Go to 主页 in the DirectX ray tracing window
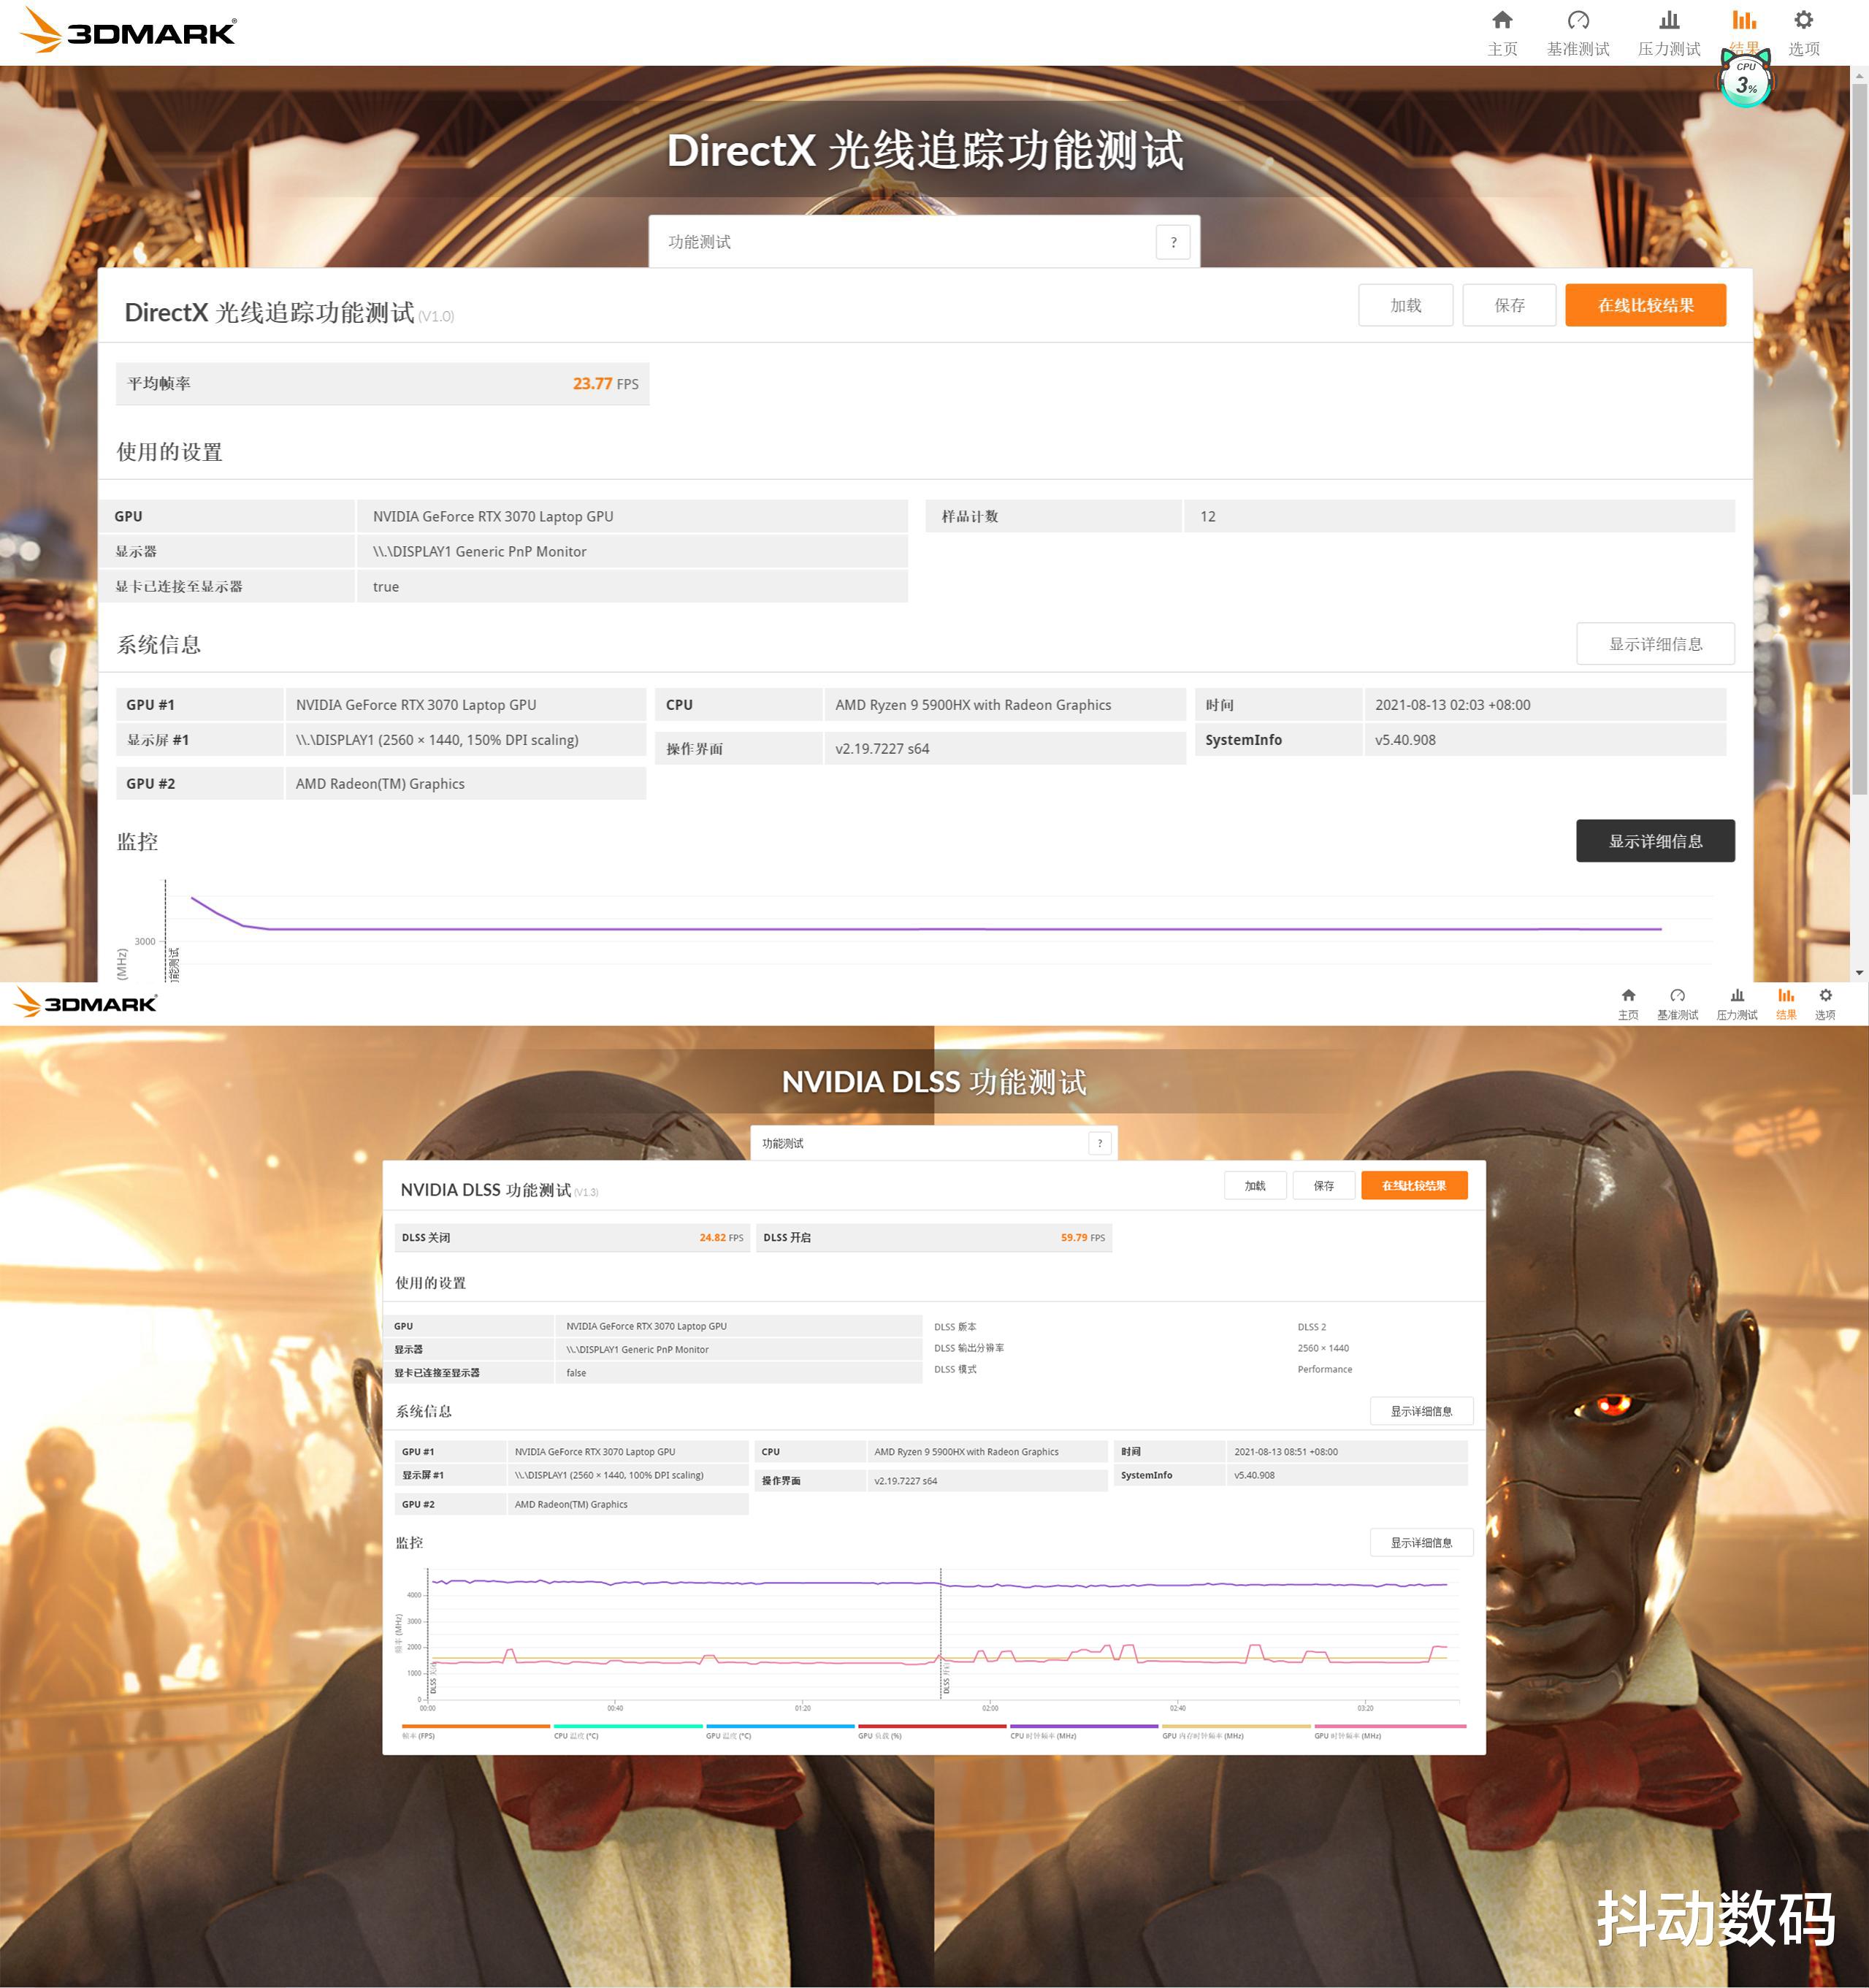Screen dimensions: 1869x1988 (x=1502, y=32)
